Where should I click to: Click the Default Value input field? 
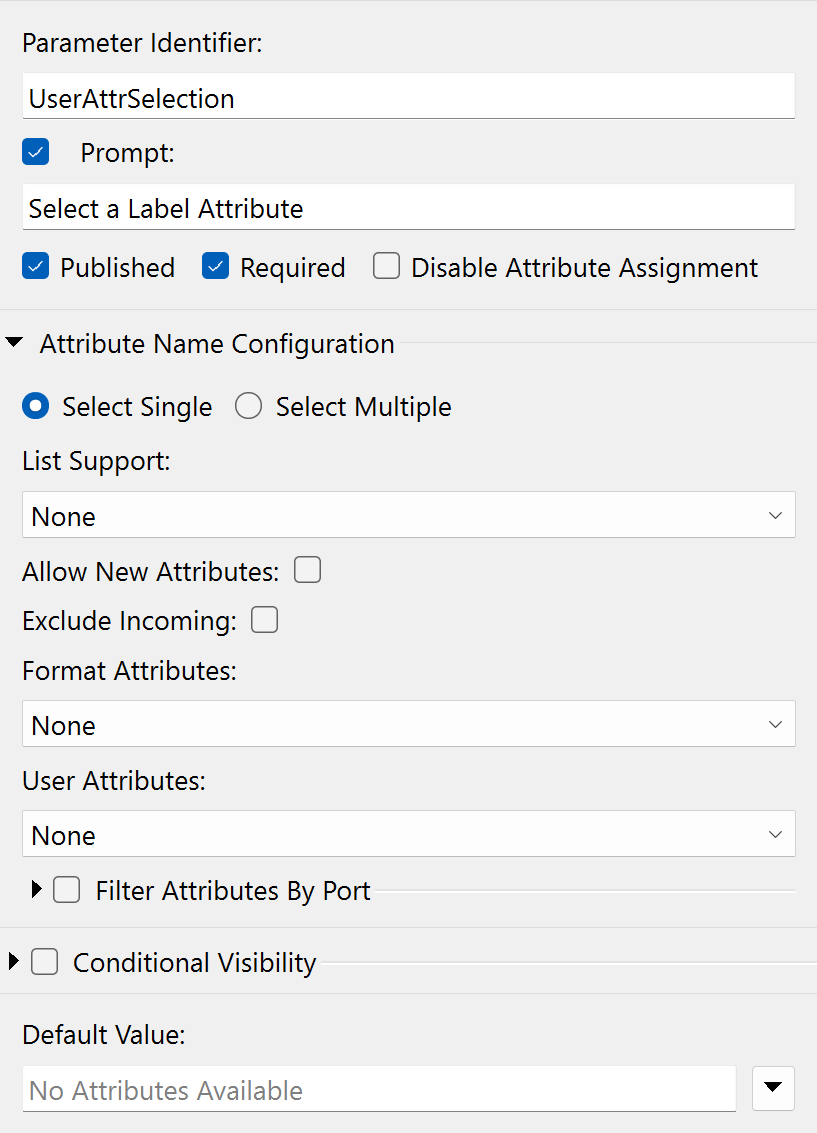click(x=380, y=1088)
